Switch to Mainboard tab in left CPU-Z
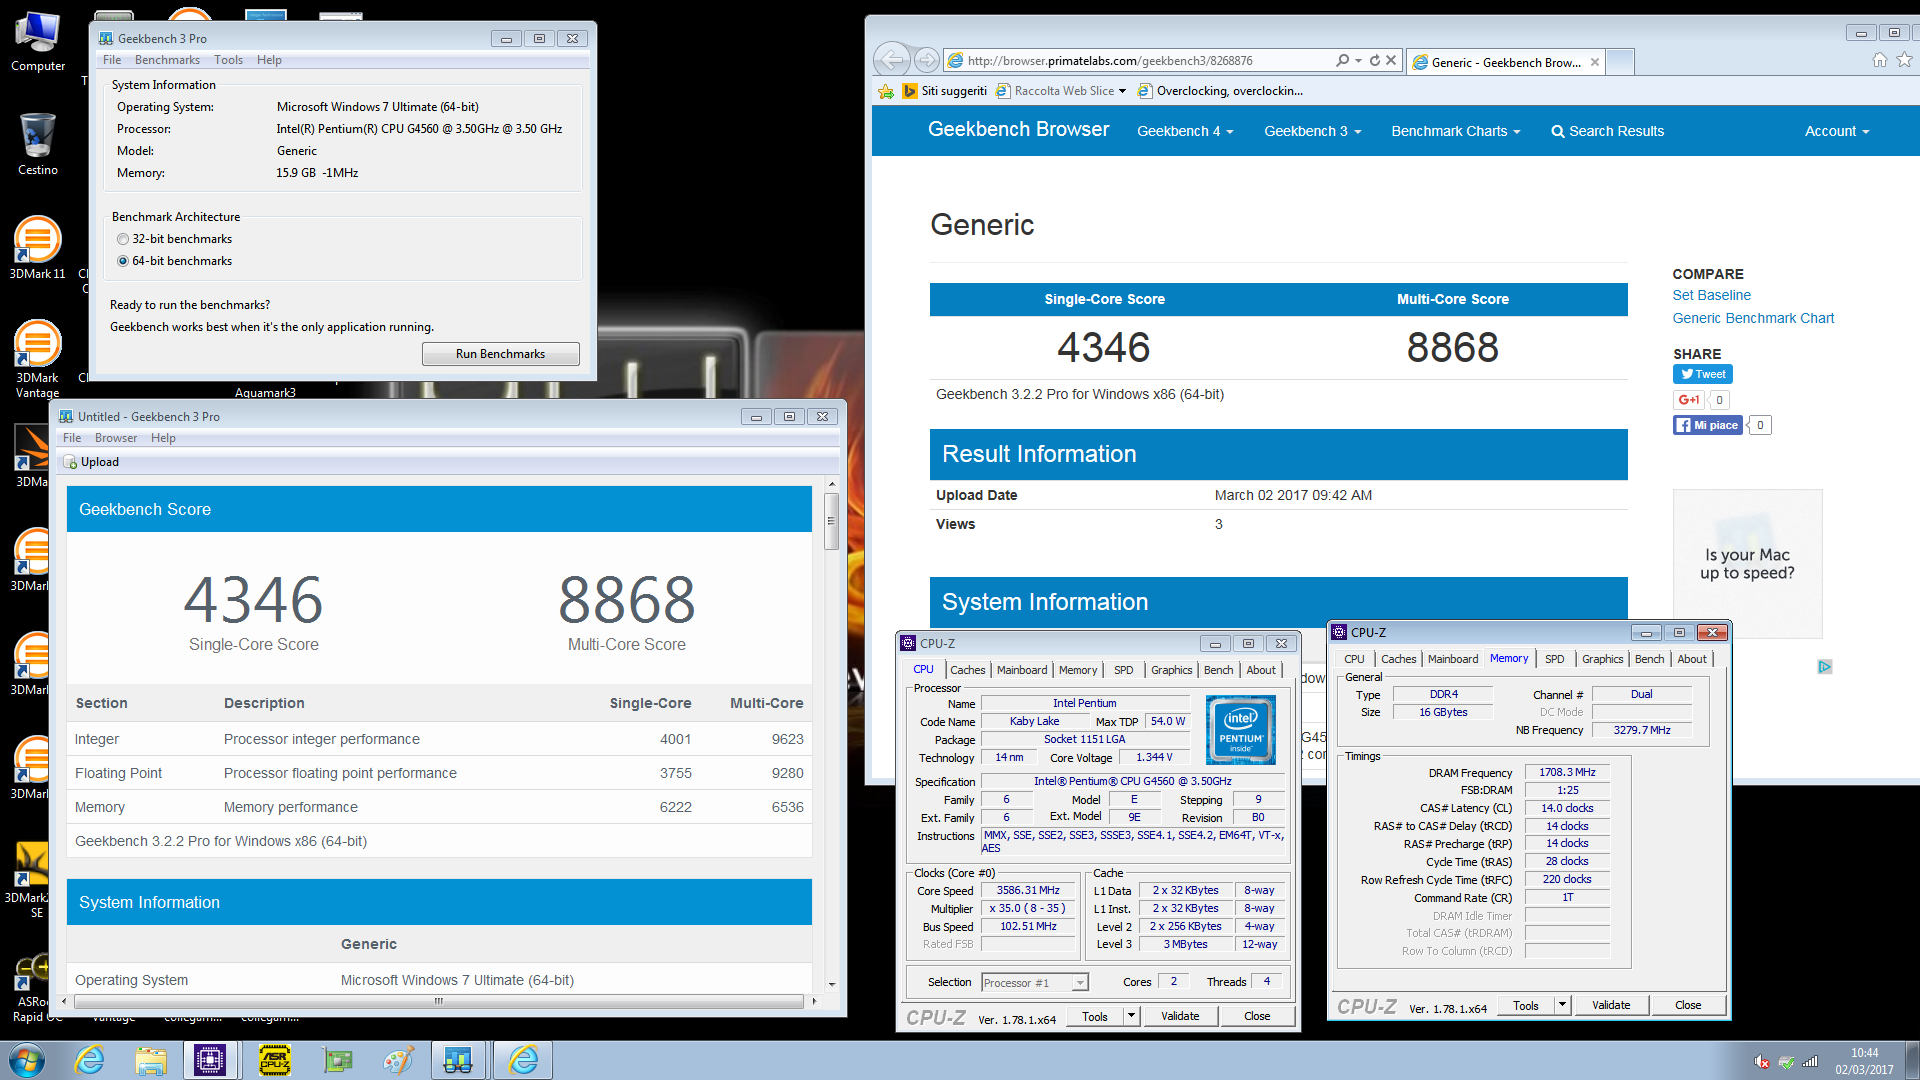Image resolution: width=1920 pixels, height=1080 pixels. click(1022, 670)
